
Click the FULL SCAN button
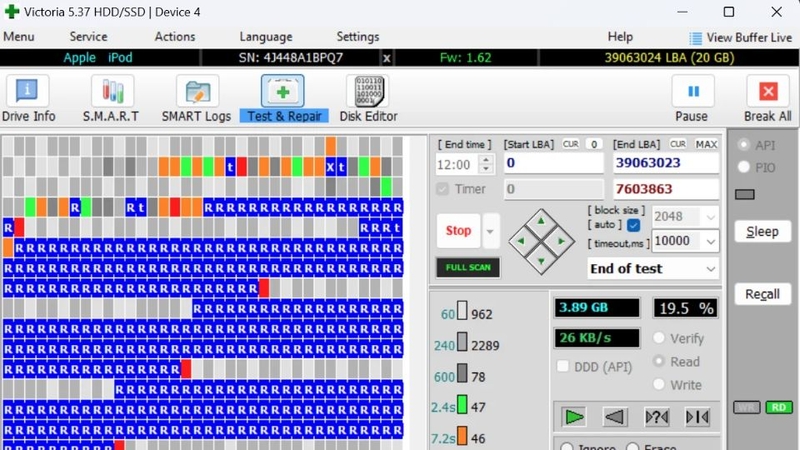pos(468,267)
